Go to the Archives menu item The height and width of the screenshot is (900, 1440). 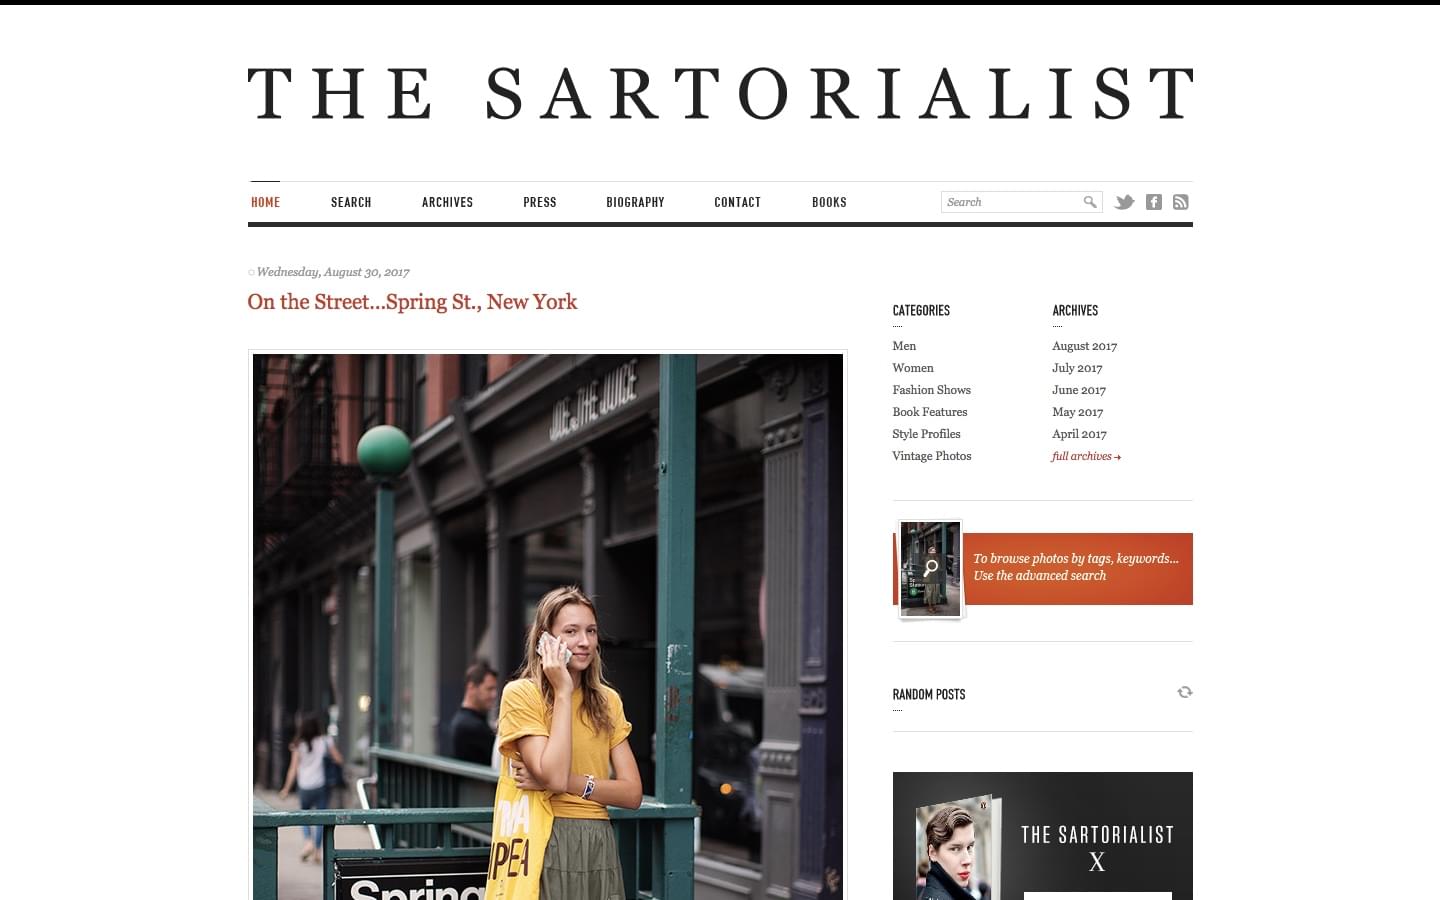pyautogui.click(x=447, y=202)
